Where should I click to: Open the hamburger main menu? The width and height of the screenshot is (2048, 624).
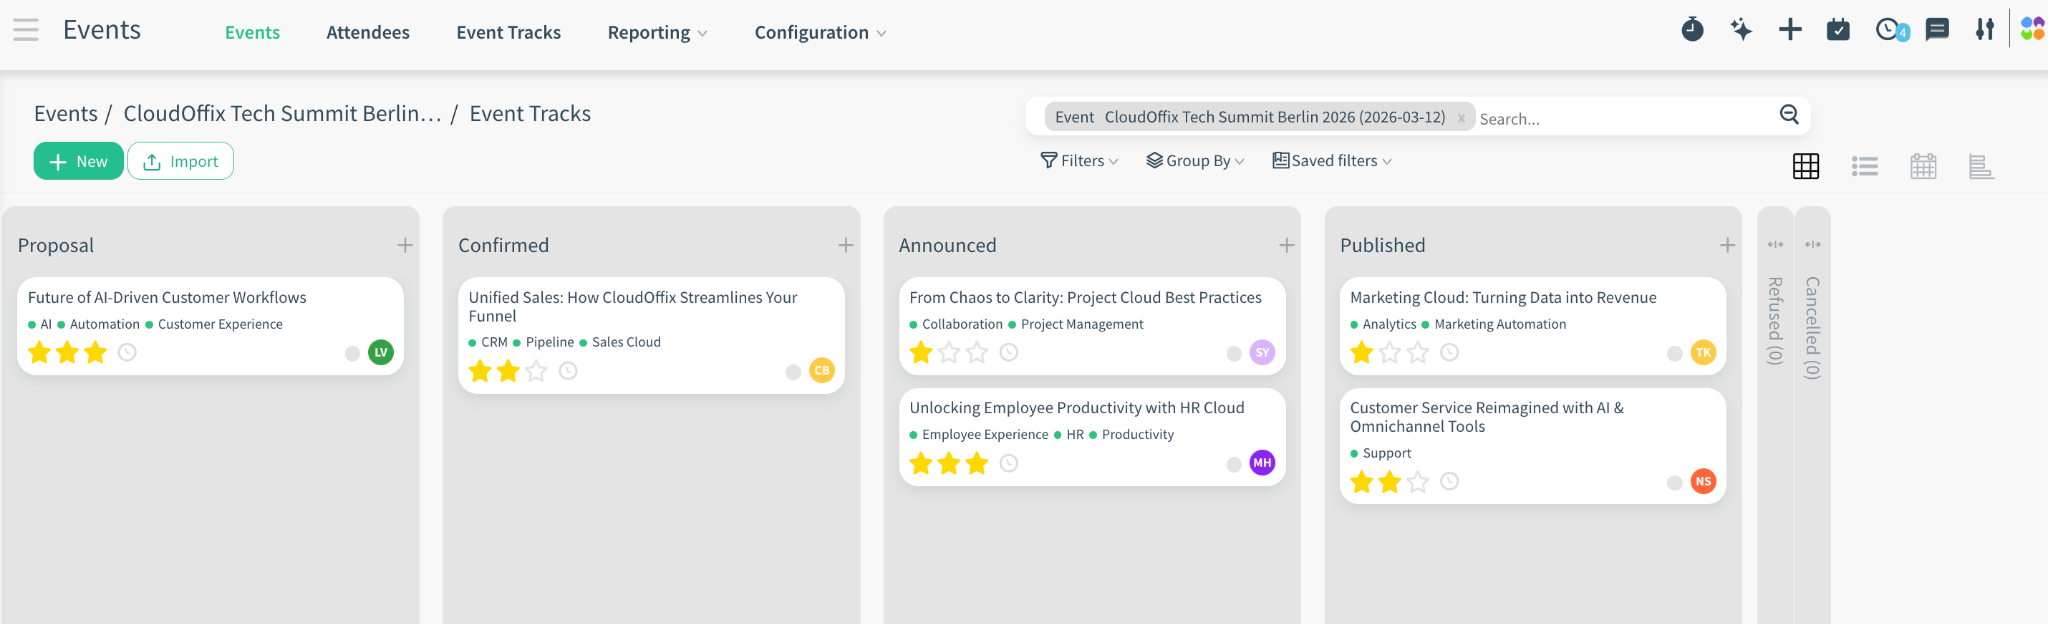[x=26, y=30]
